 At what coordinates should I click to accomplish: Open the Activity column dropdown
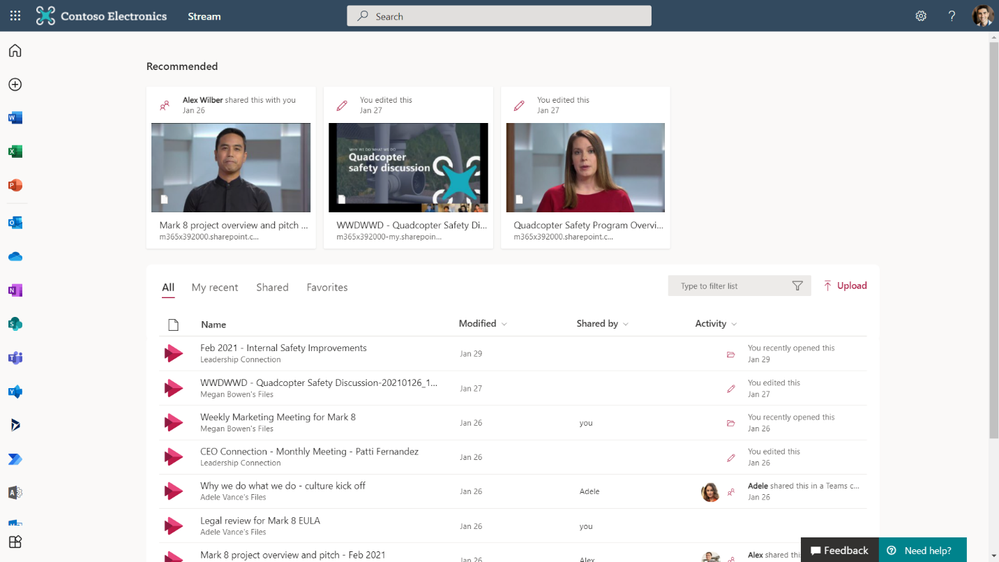pos(715,324)
